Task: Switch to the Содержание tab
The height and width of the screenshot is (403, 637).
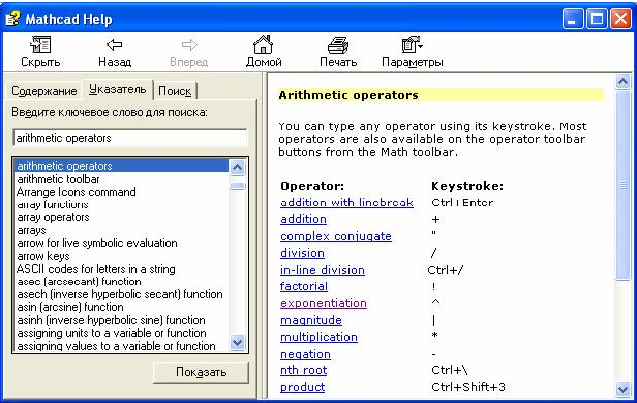Action: point(44,91)
